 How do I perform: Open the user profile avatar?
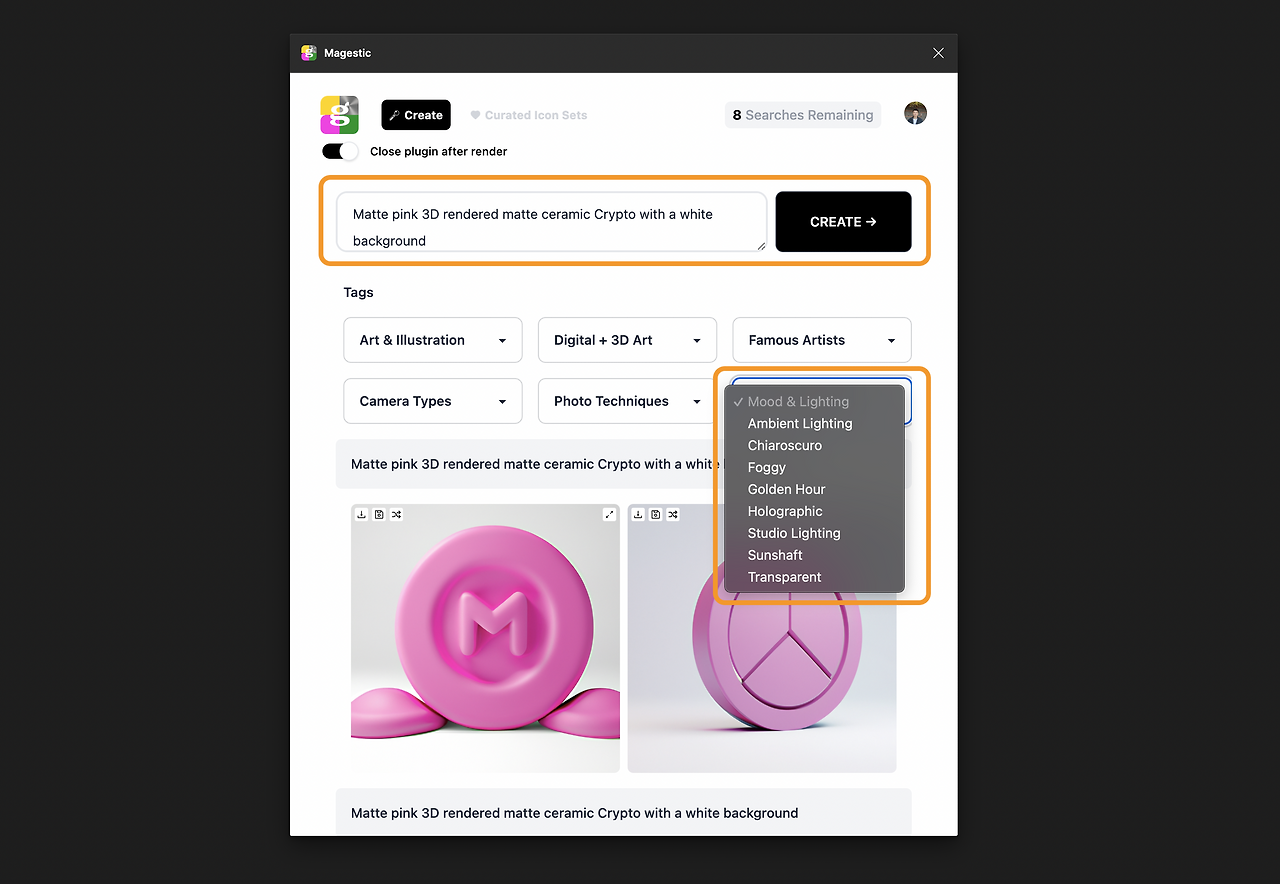pyautogui.click(x=915, y=113)
